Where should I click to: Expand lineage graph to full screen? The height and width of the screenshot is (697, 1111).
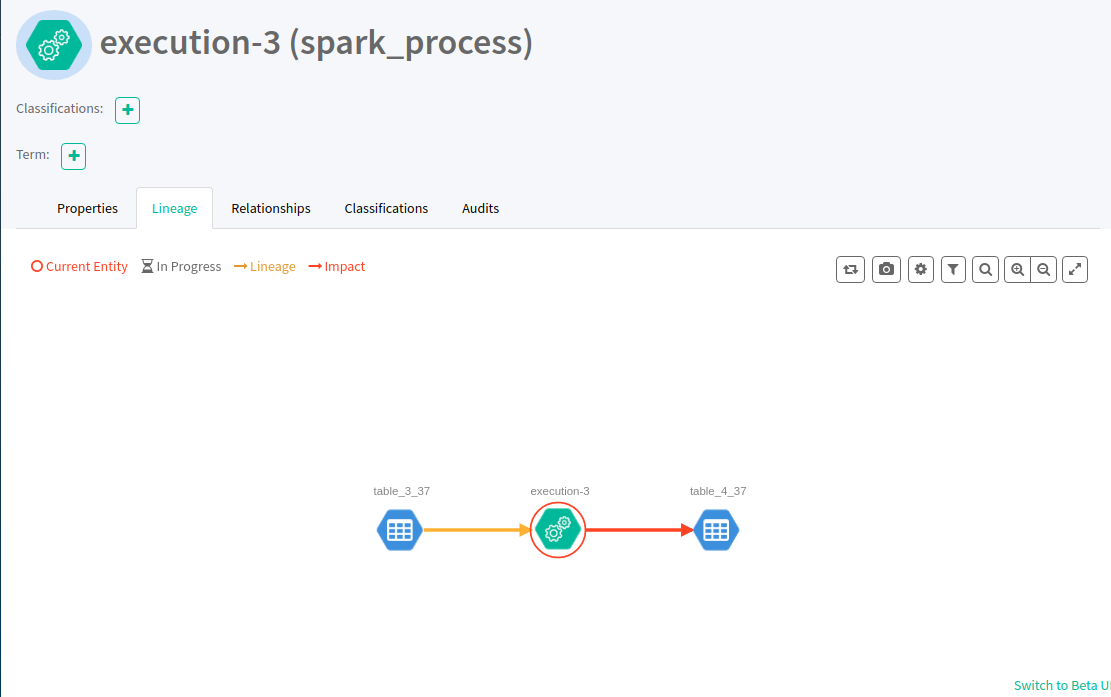pos(1075,269)
